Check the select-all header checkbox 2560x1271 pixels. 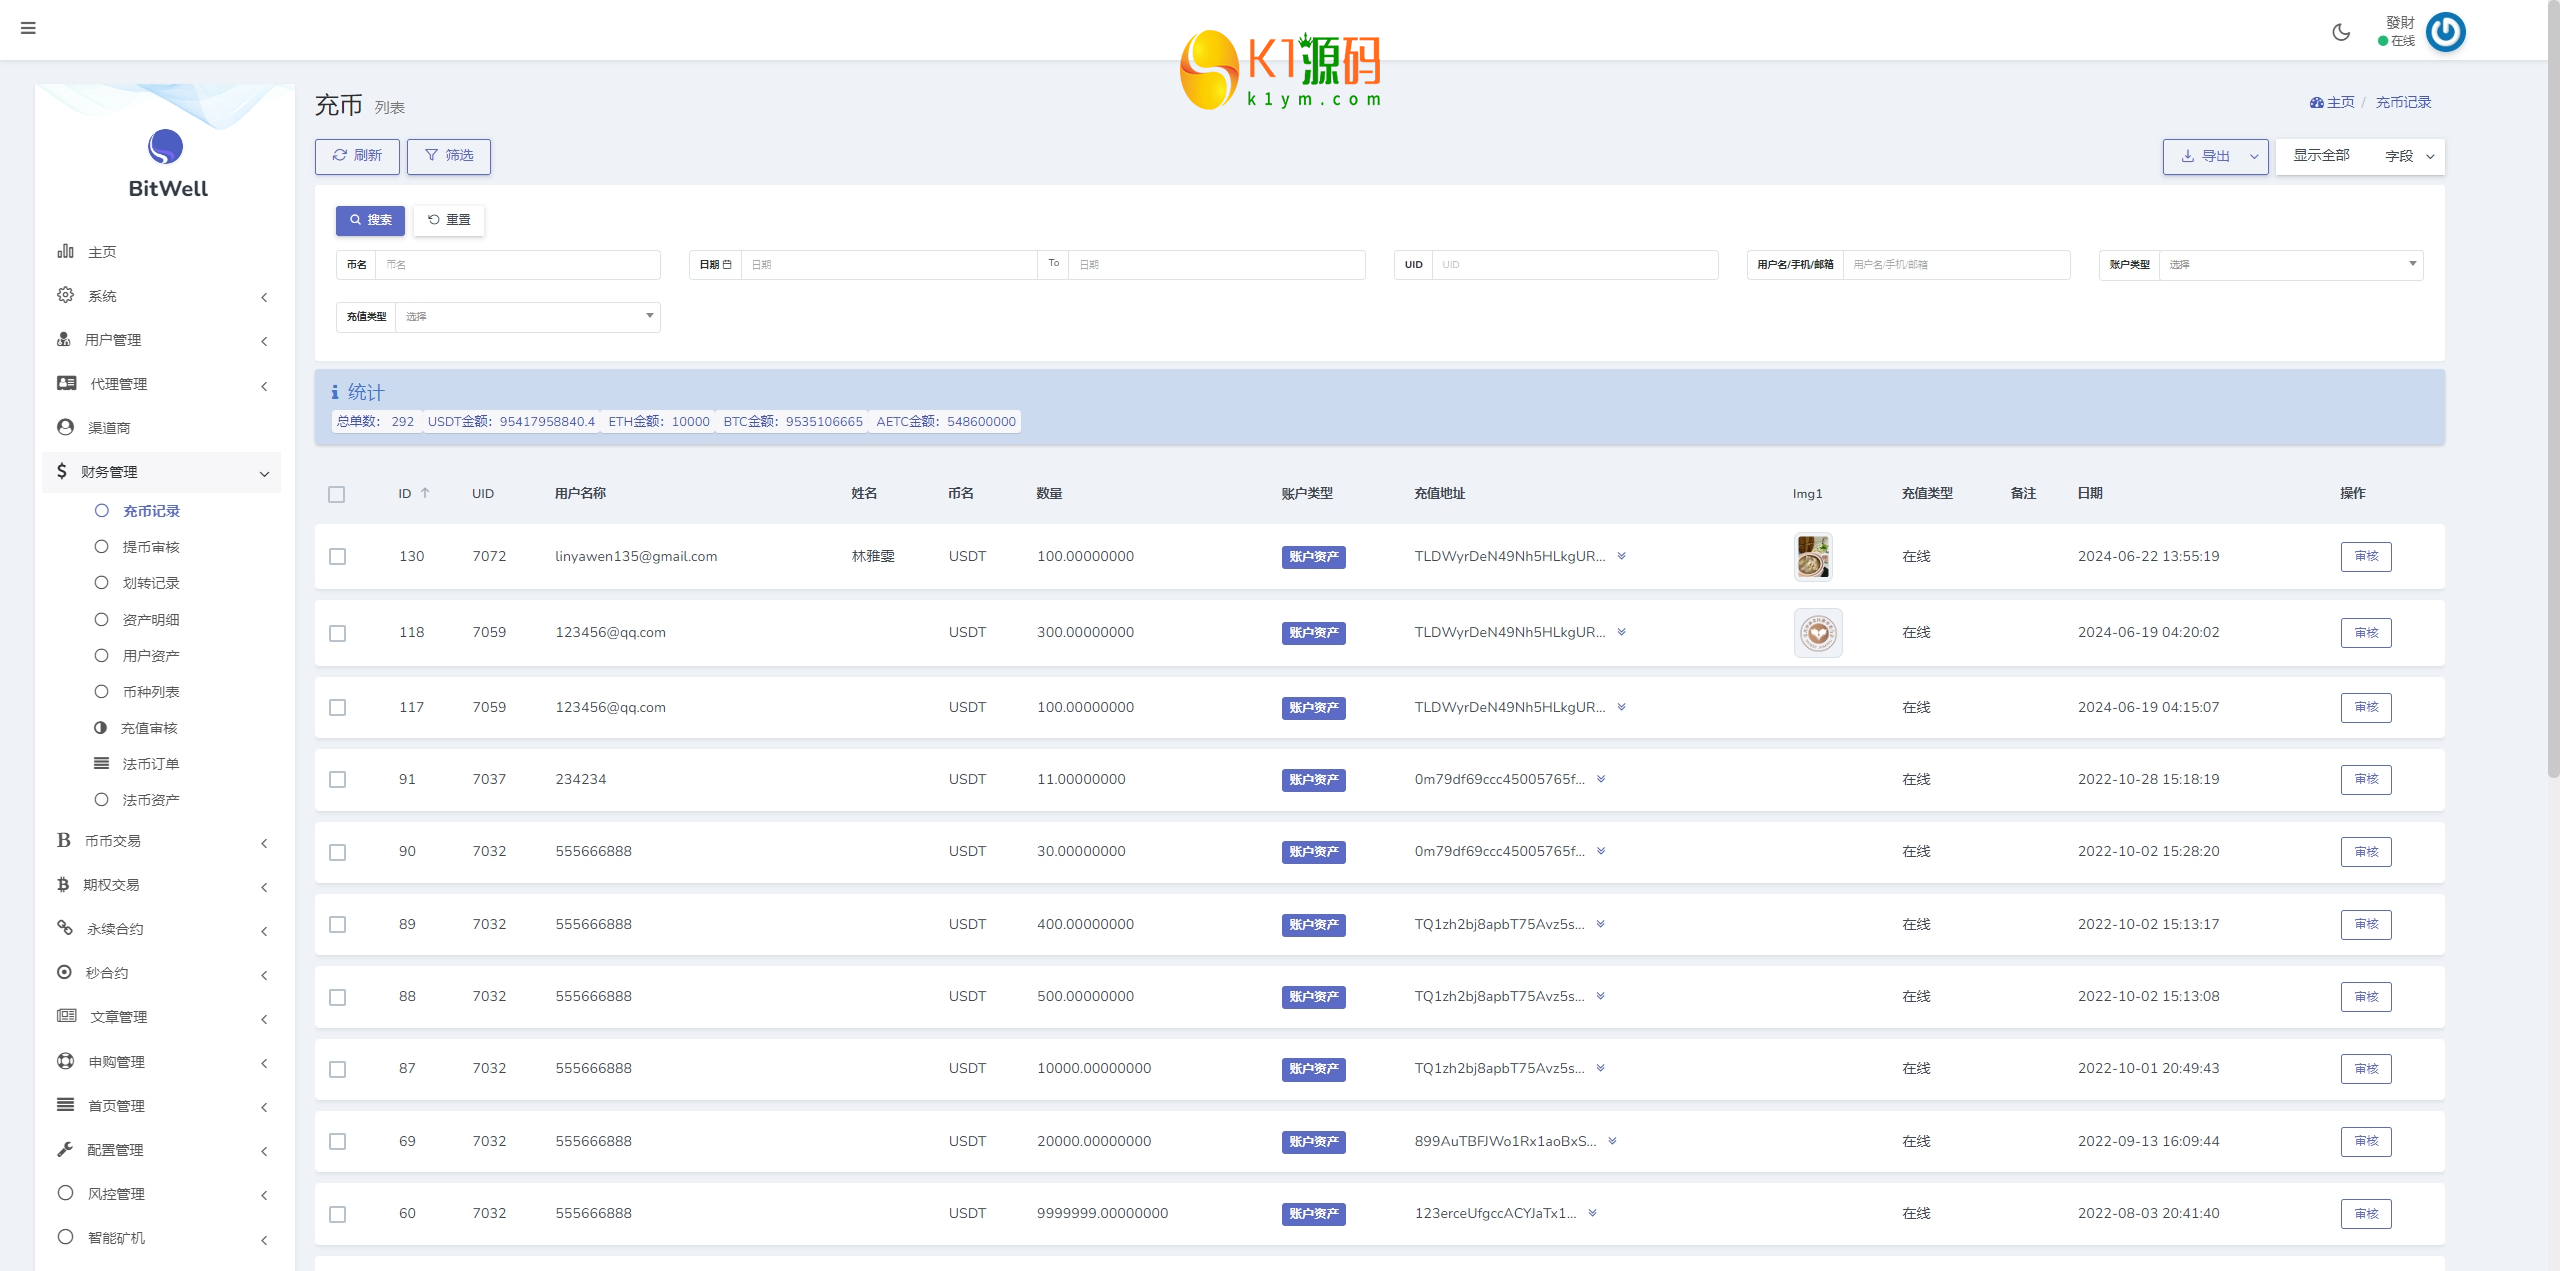click(x=337, y=494)
